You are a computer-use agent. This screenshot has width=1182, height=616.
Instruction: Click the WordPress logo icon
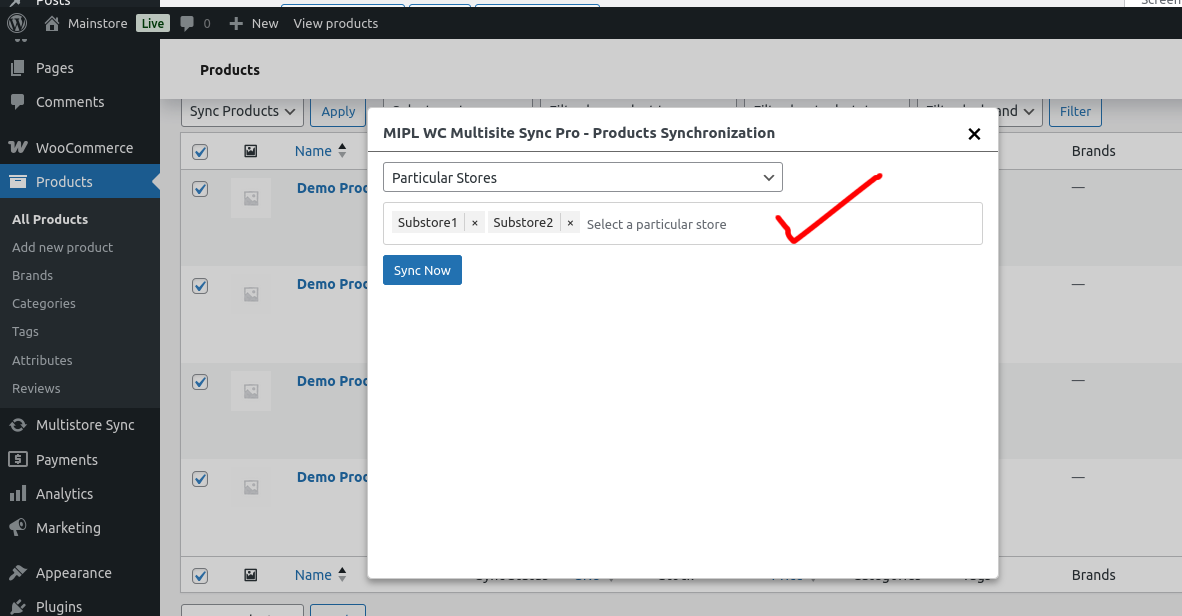click(x=17, y=23)
